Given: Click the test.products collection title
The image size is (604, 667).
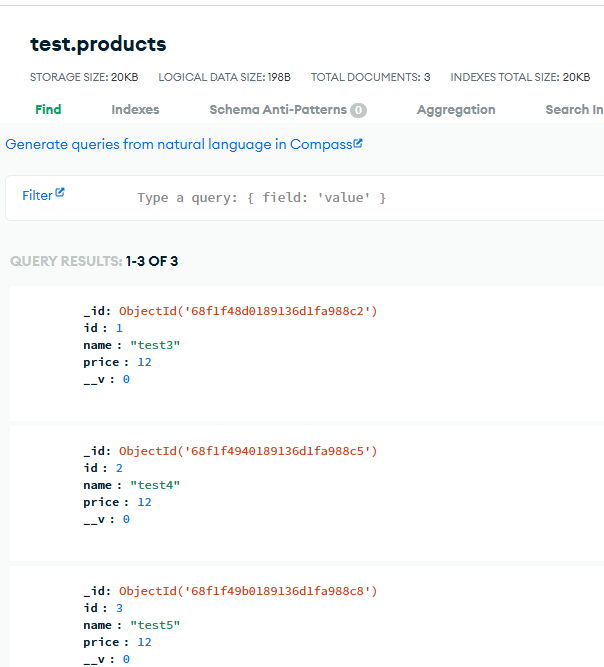Looking at the screenshot, I should point(98,44).
